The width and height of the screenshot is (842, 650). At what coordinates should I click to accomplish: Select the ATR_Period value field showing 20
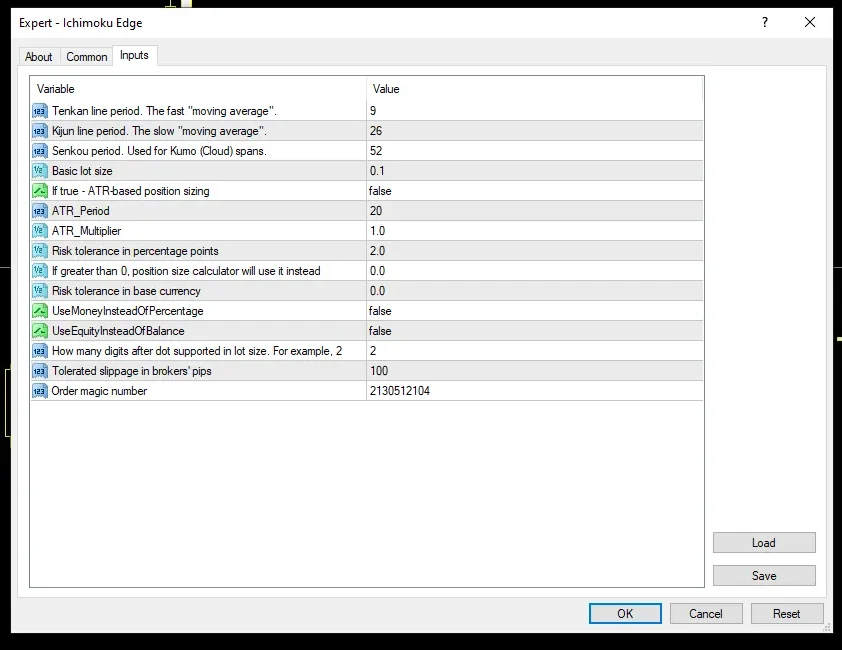(535, 211)
